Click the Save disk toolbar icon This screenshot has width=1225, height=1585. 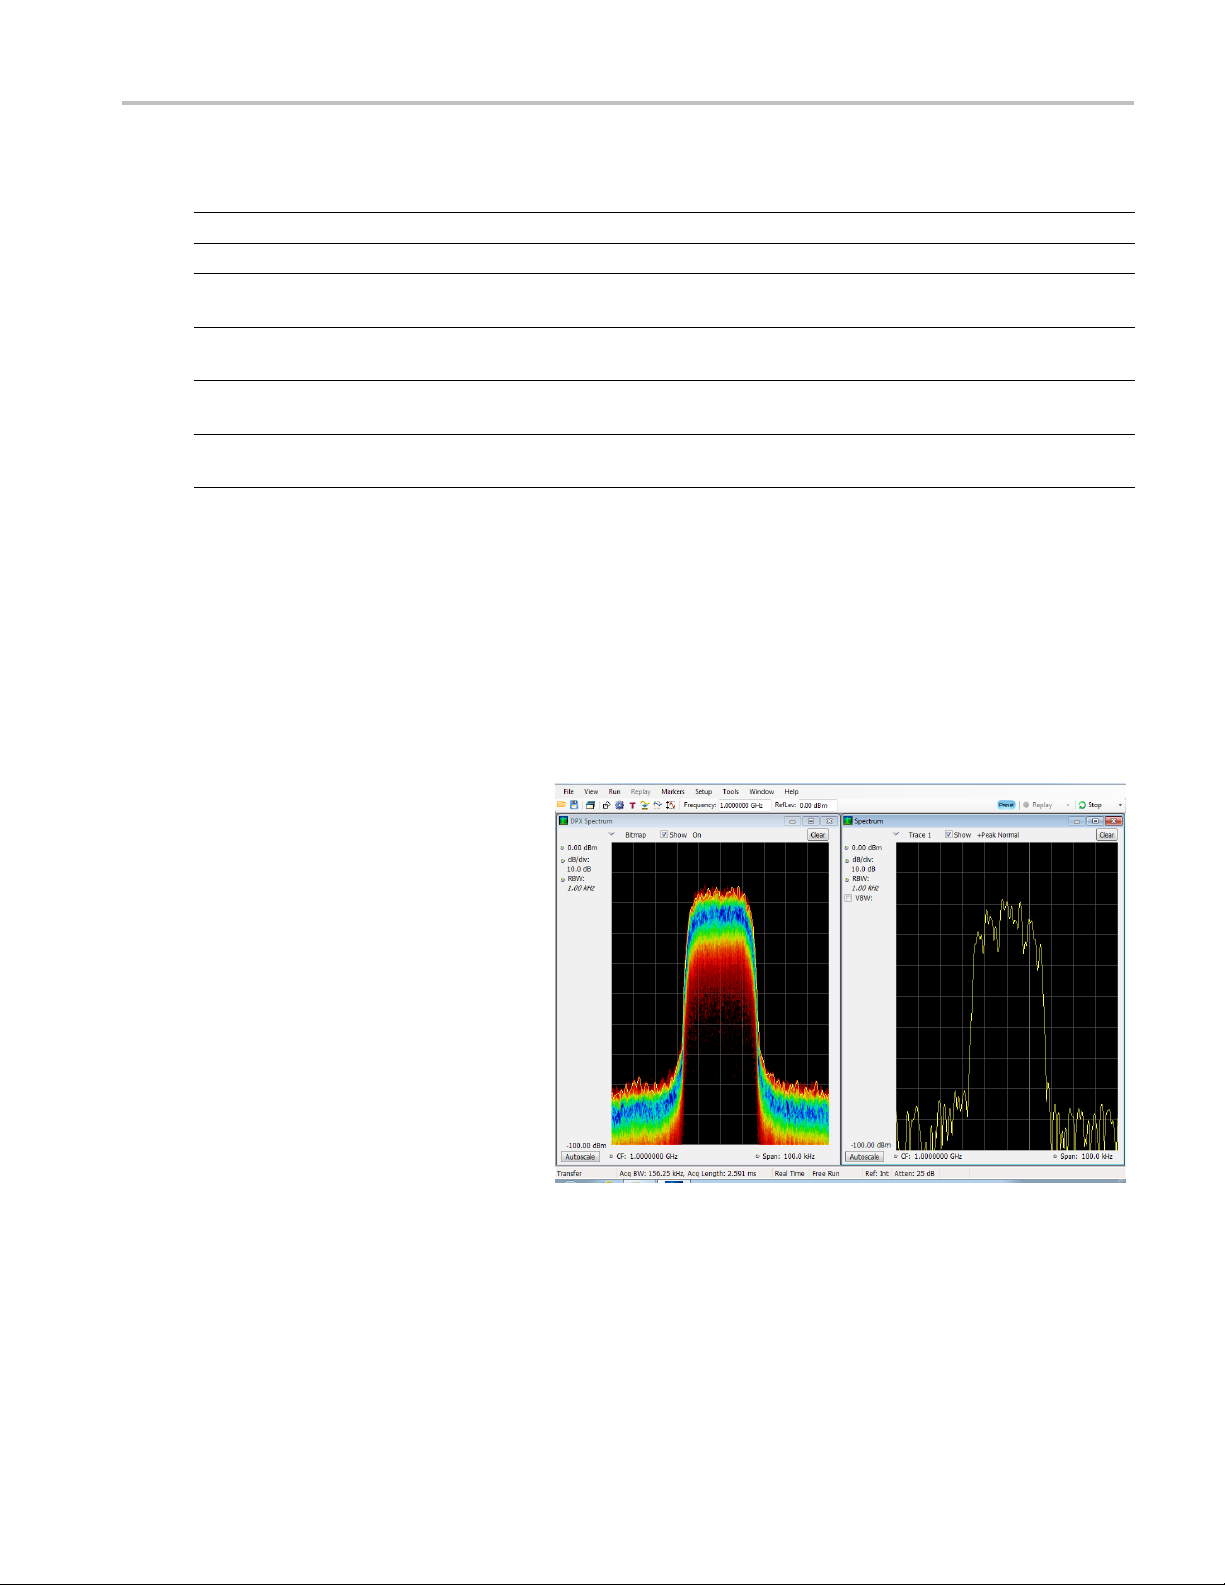pos(574,805)
